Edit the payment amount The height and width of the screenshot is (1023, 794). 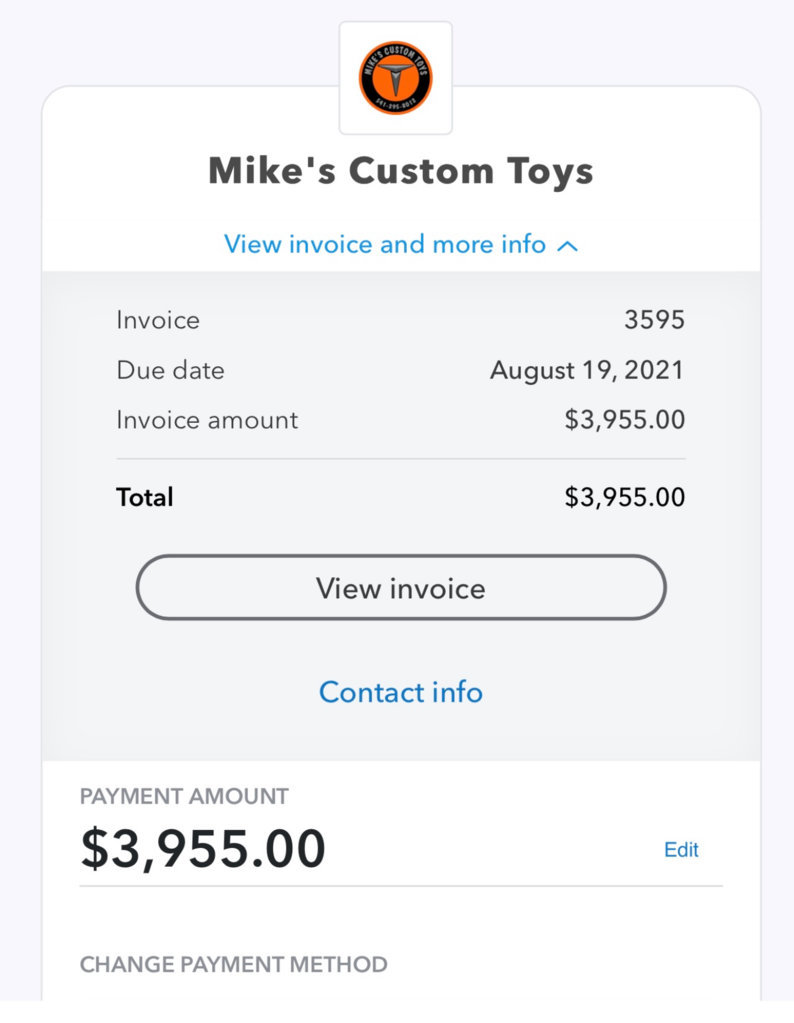point(681,849)
